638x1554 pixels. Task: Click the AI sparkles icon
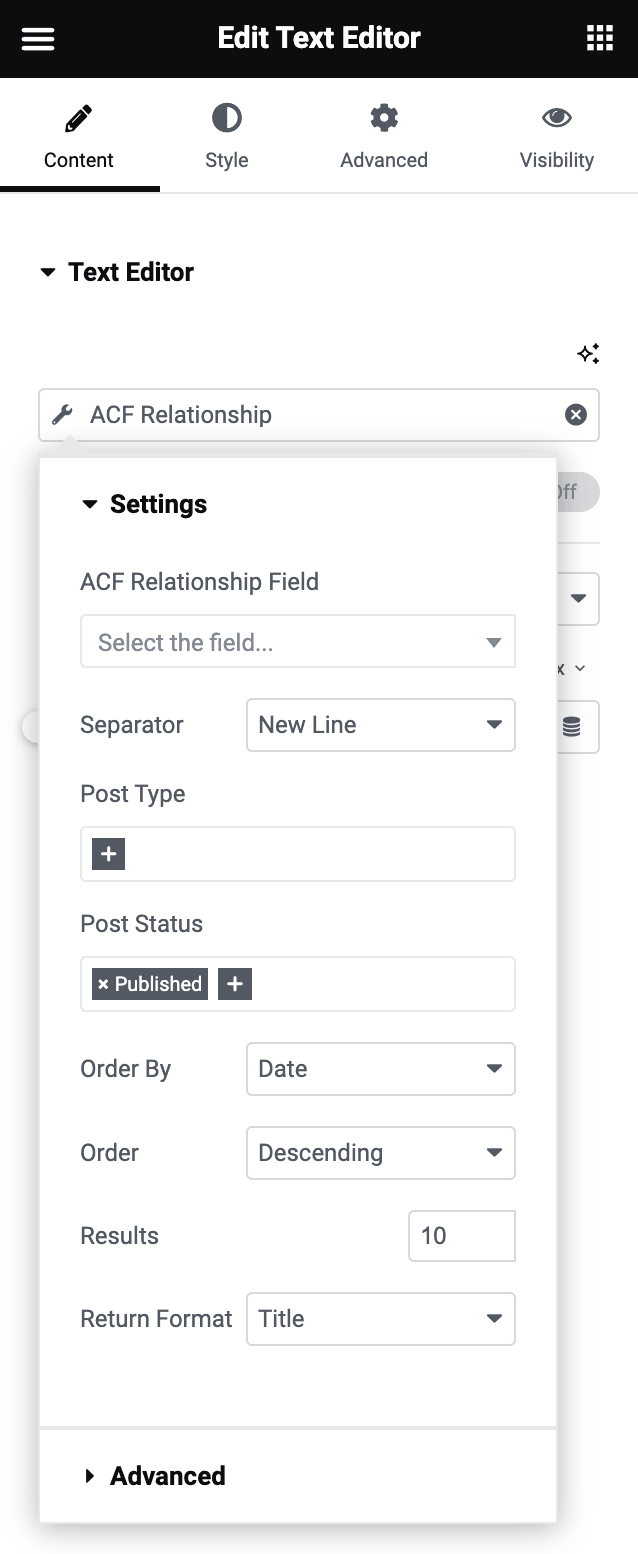tap(588, 353)
